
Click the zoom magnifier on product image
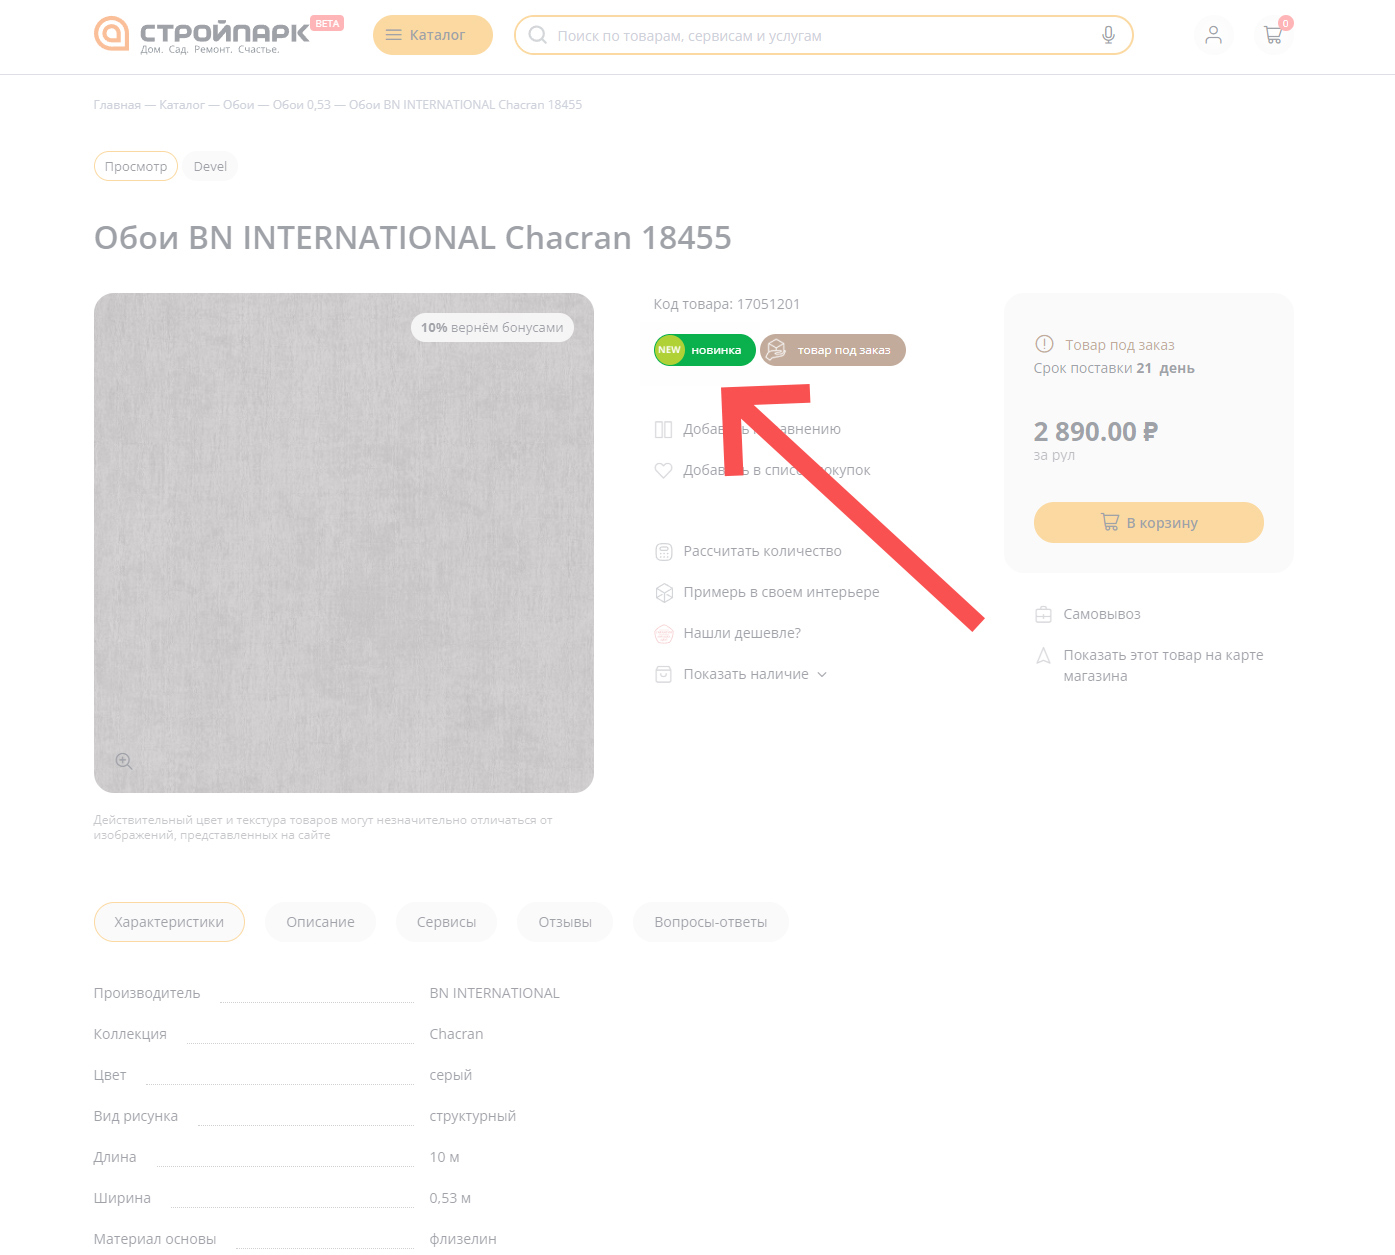tap(124, 762)
